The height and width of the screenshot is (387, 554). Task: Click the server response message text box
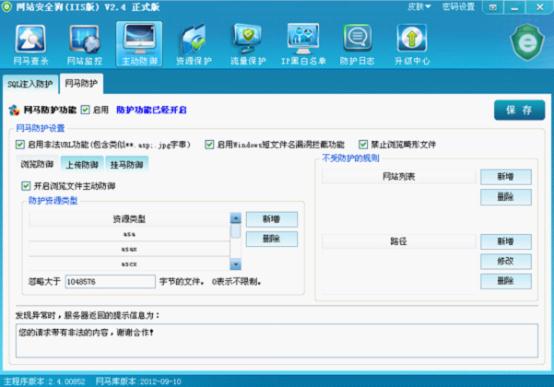[277, 340]
